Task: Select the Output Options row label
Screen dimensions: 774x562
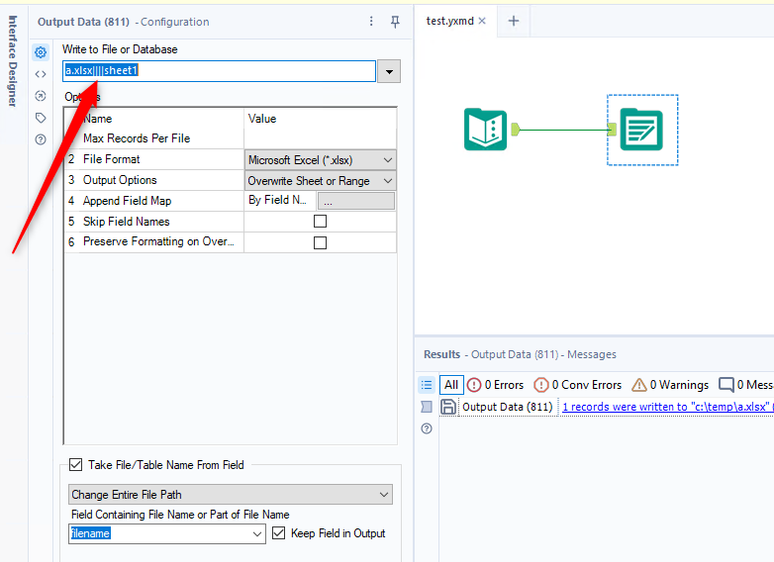Action: 119,180
